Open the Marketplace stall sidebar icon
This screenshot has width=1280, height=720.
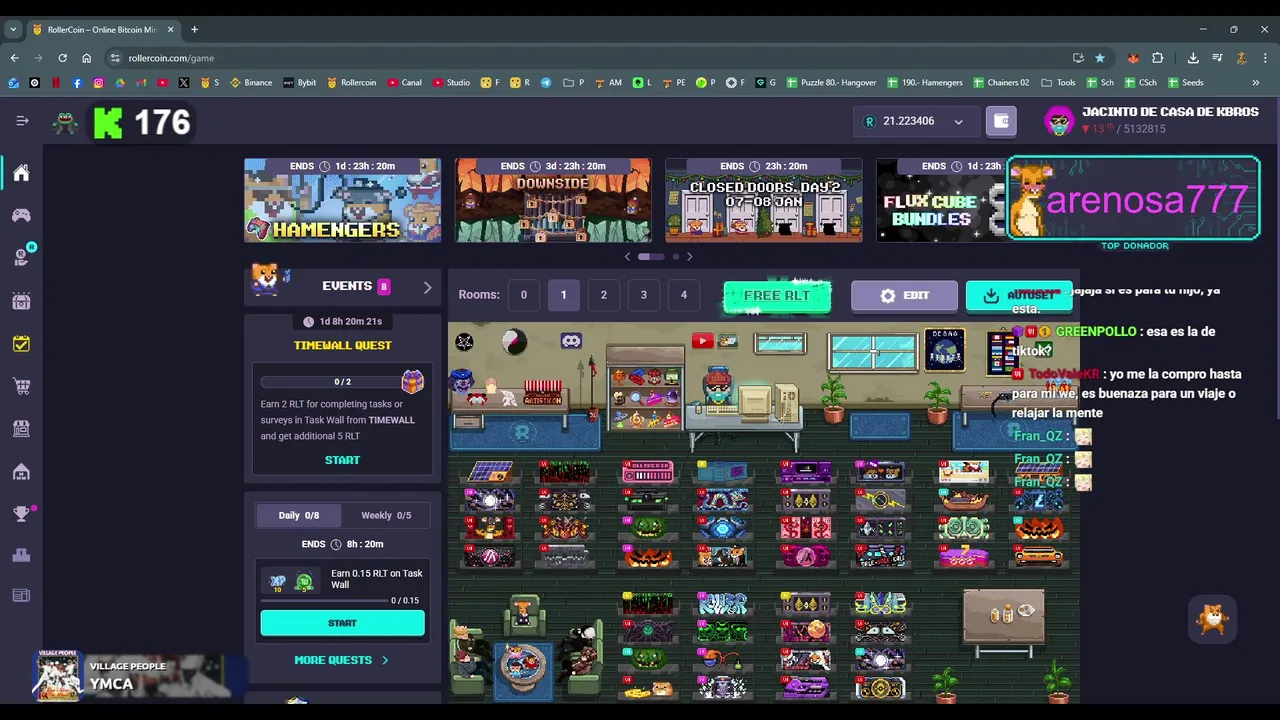[21, 428]
